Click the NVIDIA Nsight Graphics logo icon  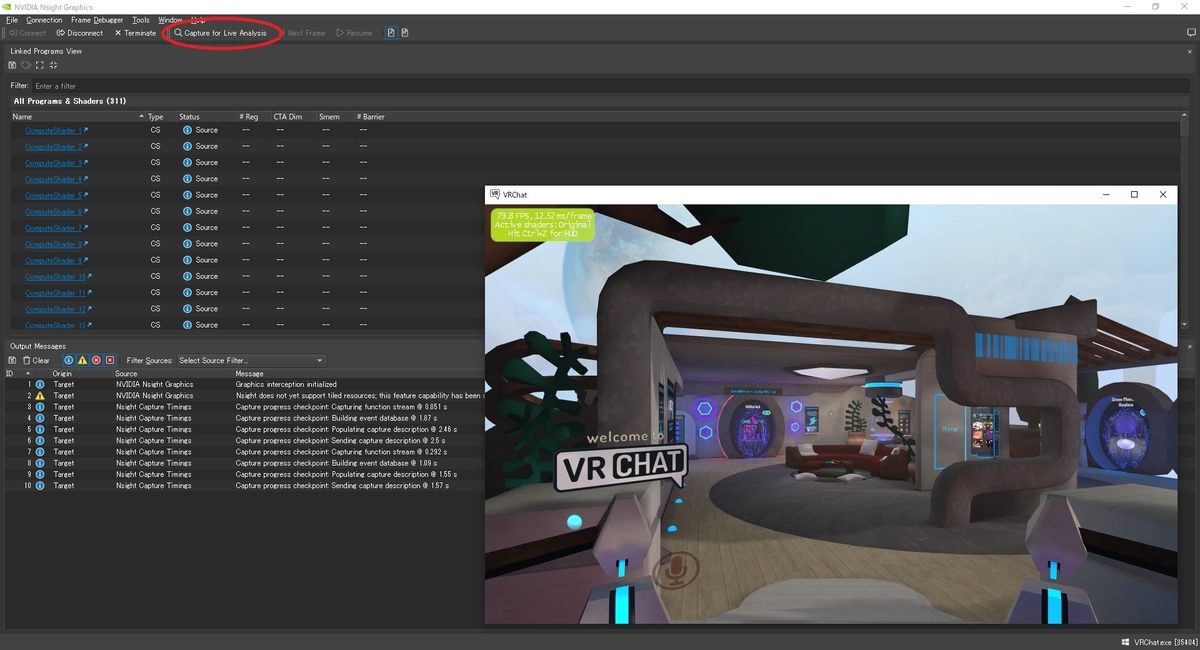pyautogui.click(x=8, y=6)
